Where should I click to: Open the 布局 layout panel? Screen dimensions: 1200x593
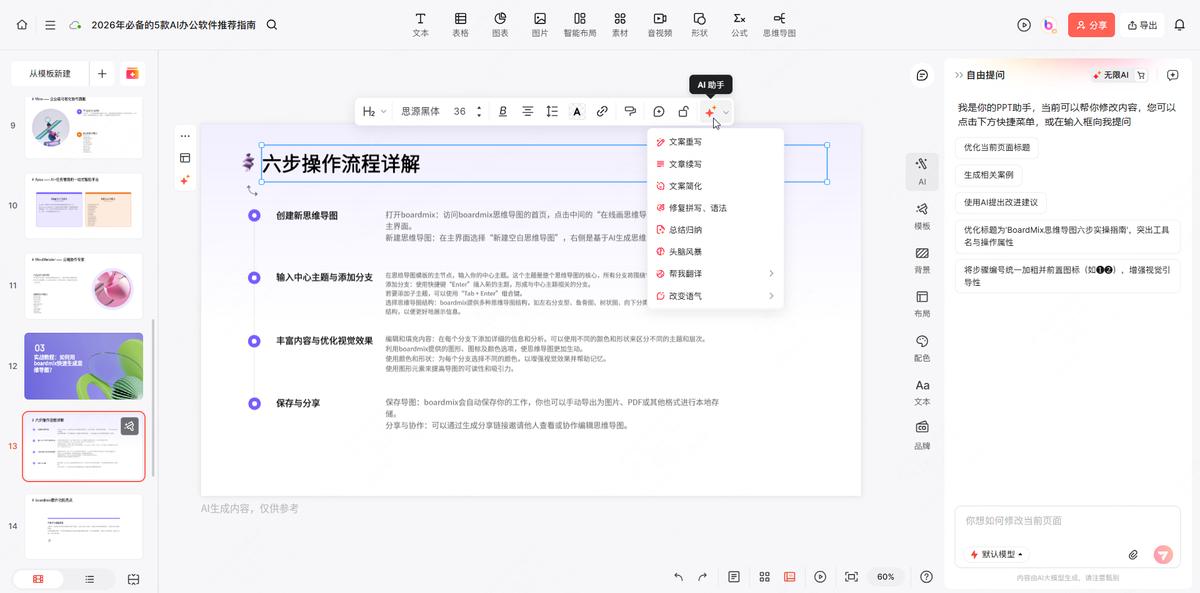point(922,304)
